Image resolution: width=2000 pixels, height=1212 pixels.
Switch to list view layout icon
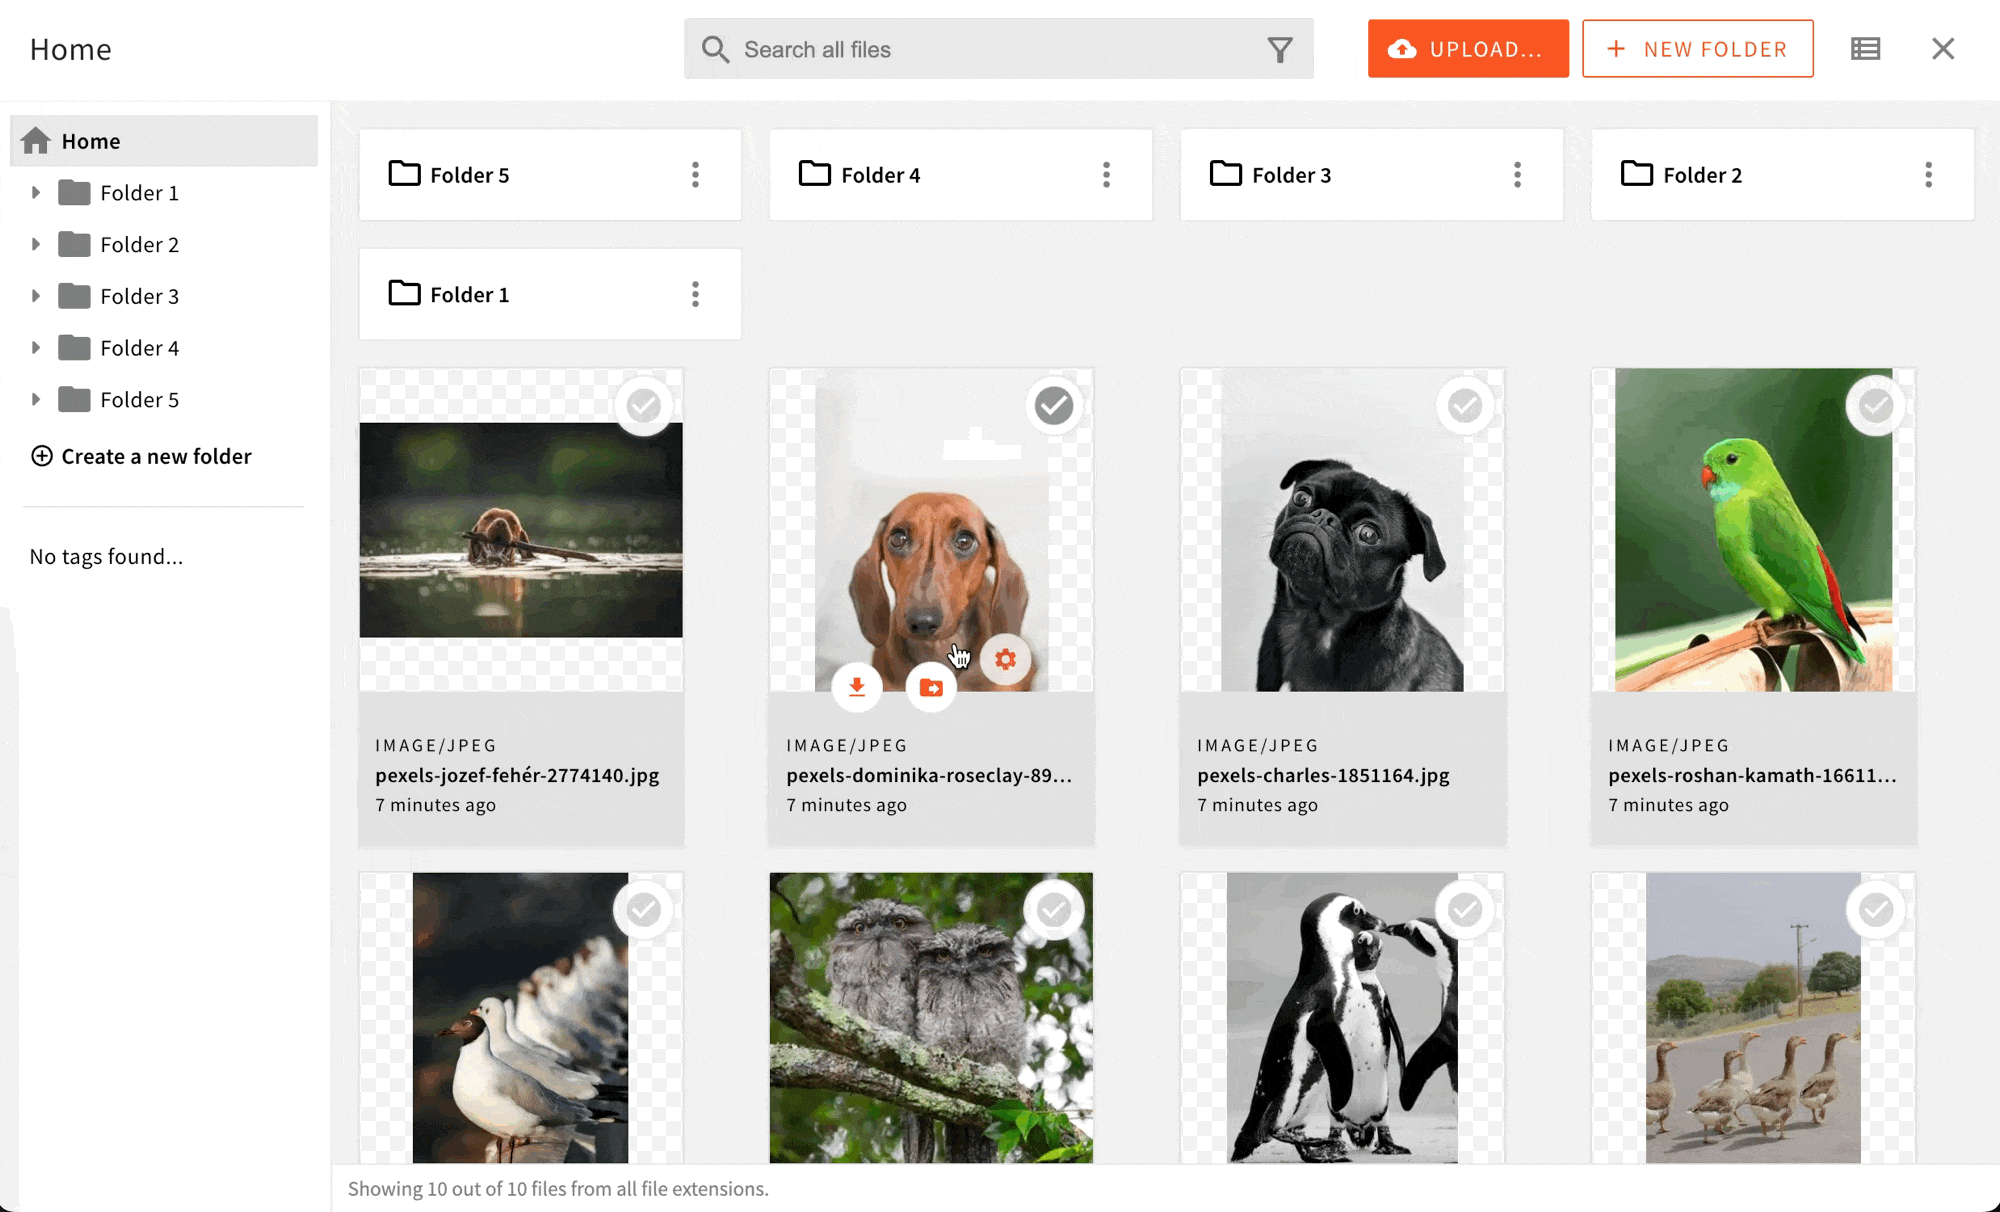point(1865,49)
